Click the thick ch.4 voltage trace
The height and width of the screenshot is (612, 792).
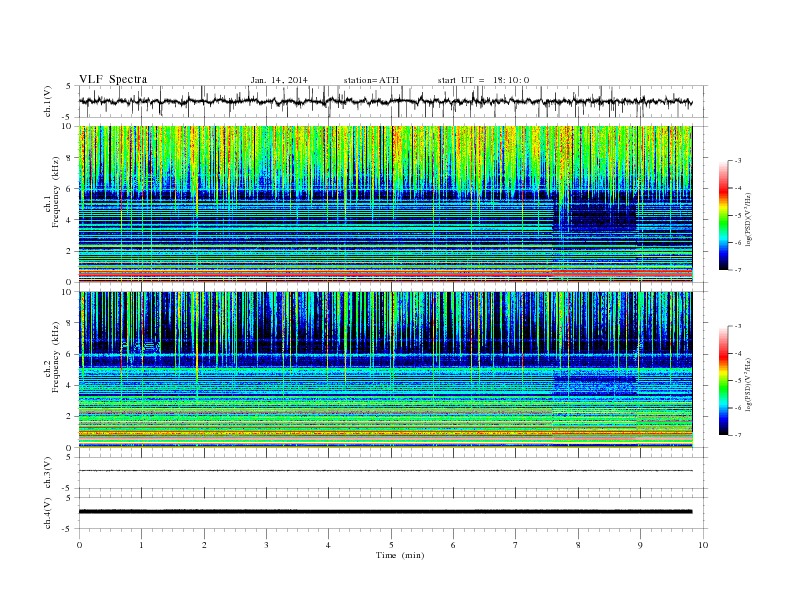click(x=385, y=512)
